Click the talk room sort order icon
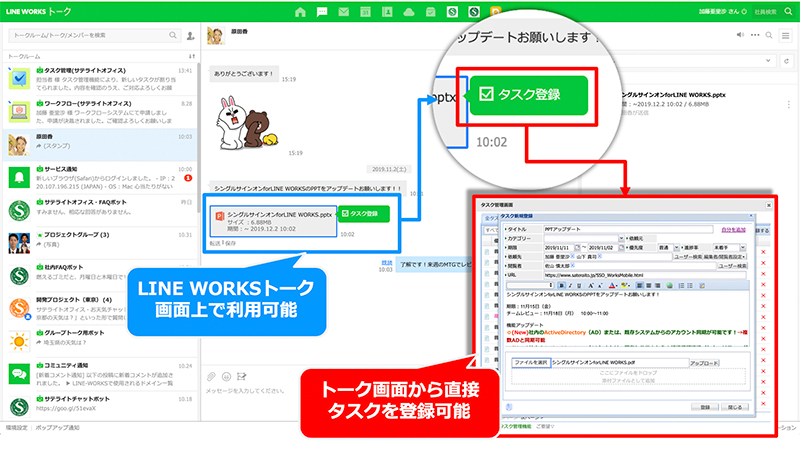This screenshot has height=450, width=800. pos(192,56)
